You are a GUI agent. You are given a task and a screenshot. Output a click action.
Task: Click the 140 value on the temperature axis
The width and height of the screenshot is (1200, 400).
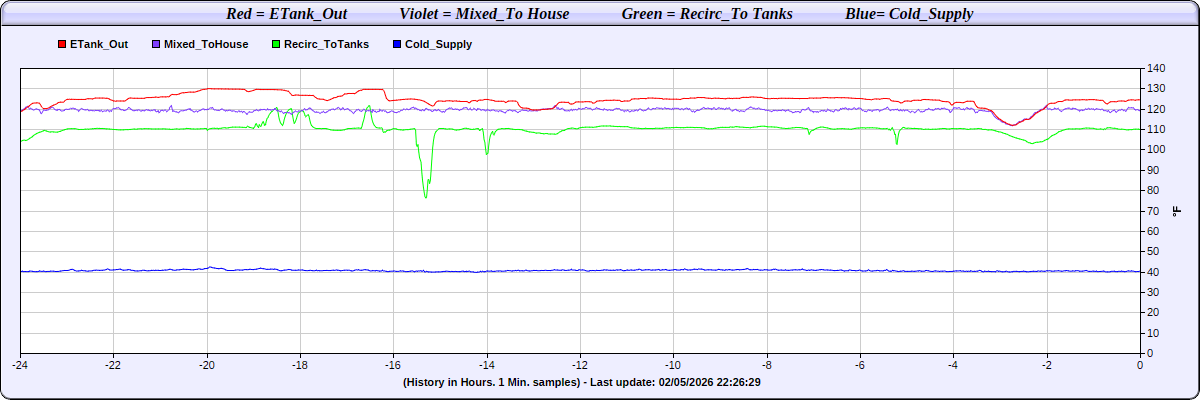1157,69
